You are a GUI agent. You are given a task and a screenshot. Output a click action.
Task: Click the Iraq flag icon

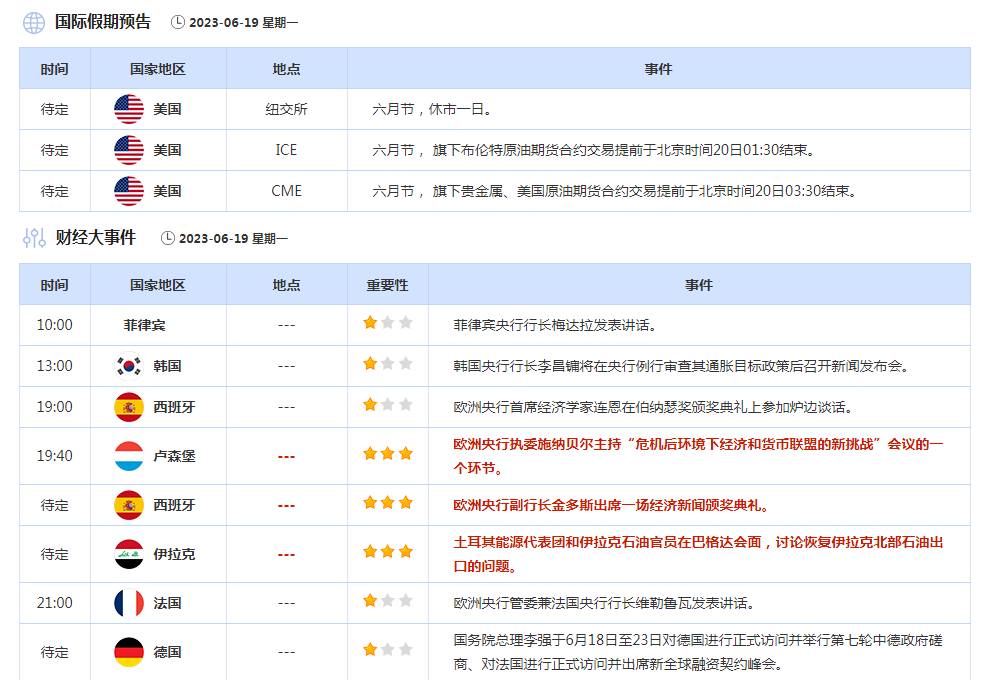click(x=129, y=554)
